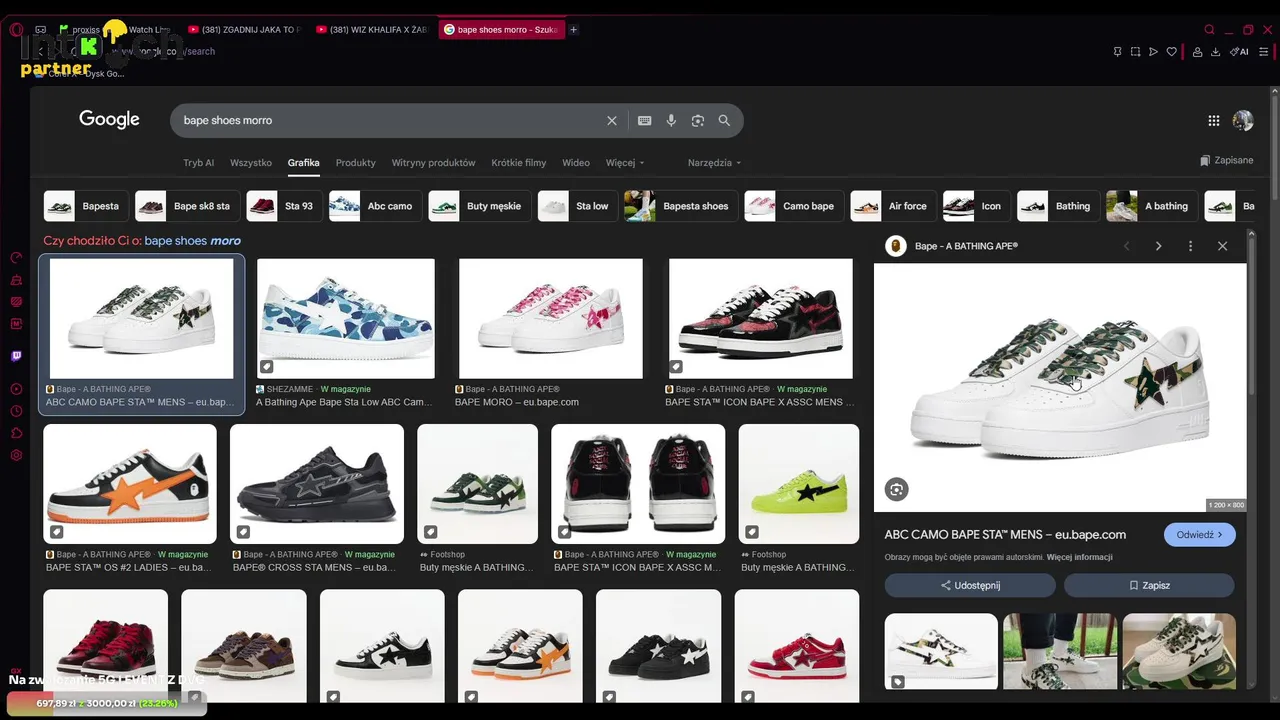This screenshot has width=1280, height=720.
Task: Open the browser profile icon
Action: click(x=1197, y=52)
